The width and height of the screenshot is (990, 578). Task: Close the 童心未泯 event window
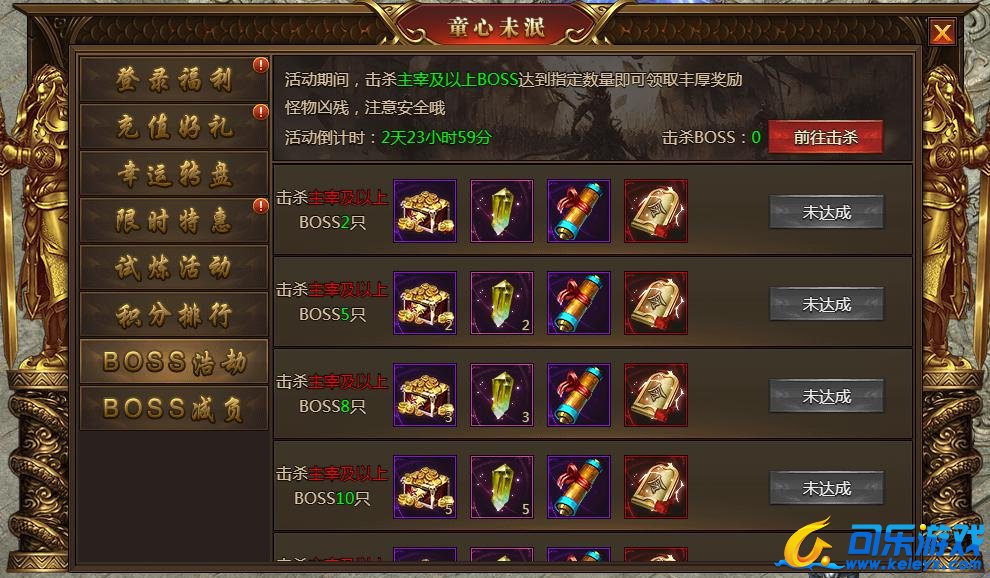click(x=942, y=32)
